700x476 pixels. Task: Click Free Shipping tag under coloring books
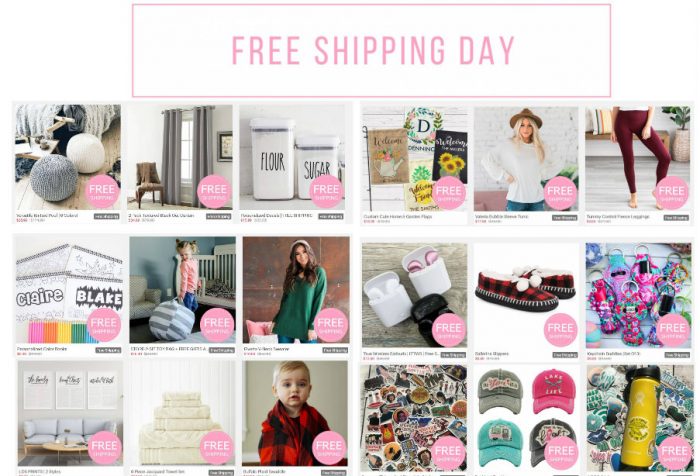(108, 351)
